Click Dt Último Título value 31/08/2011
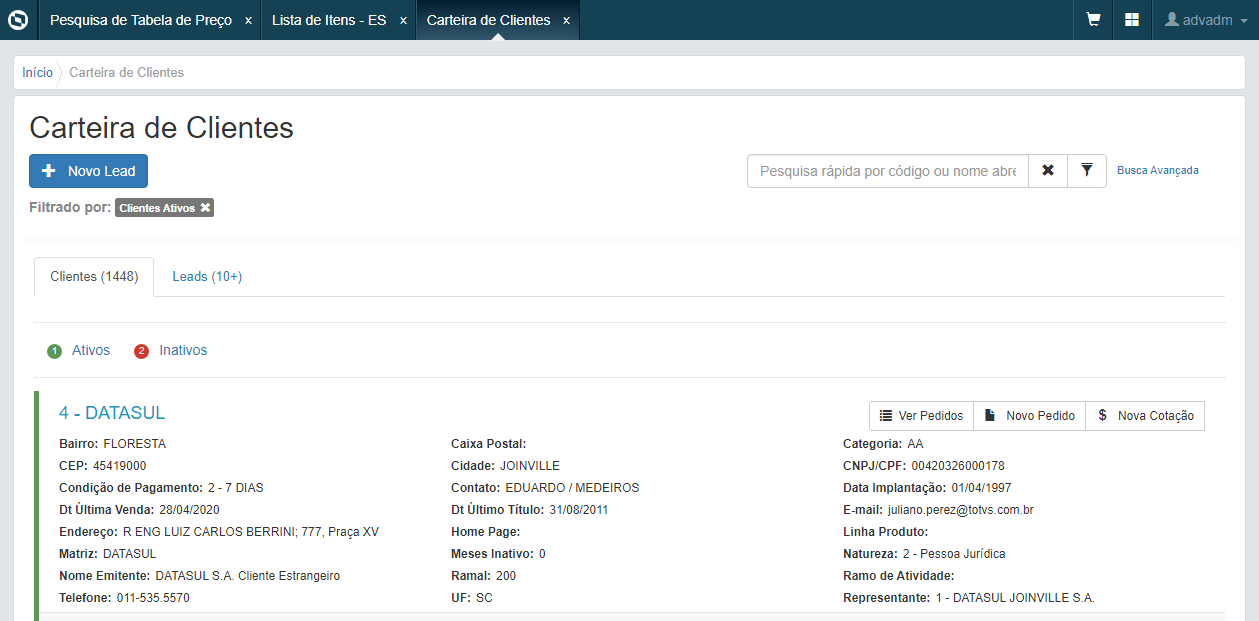The width and height of the screenshot is (1259, 621). click(579, 510)
